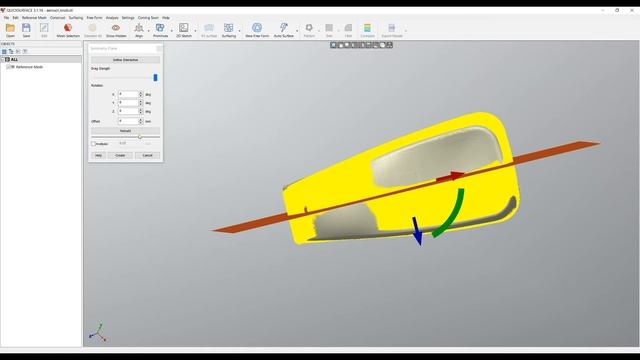Click the Export Model icon

(x=391, y=28)
